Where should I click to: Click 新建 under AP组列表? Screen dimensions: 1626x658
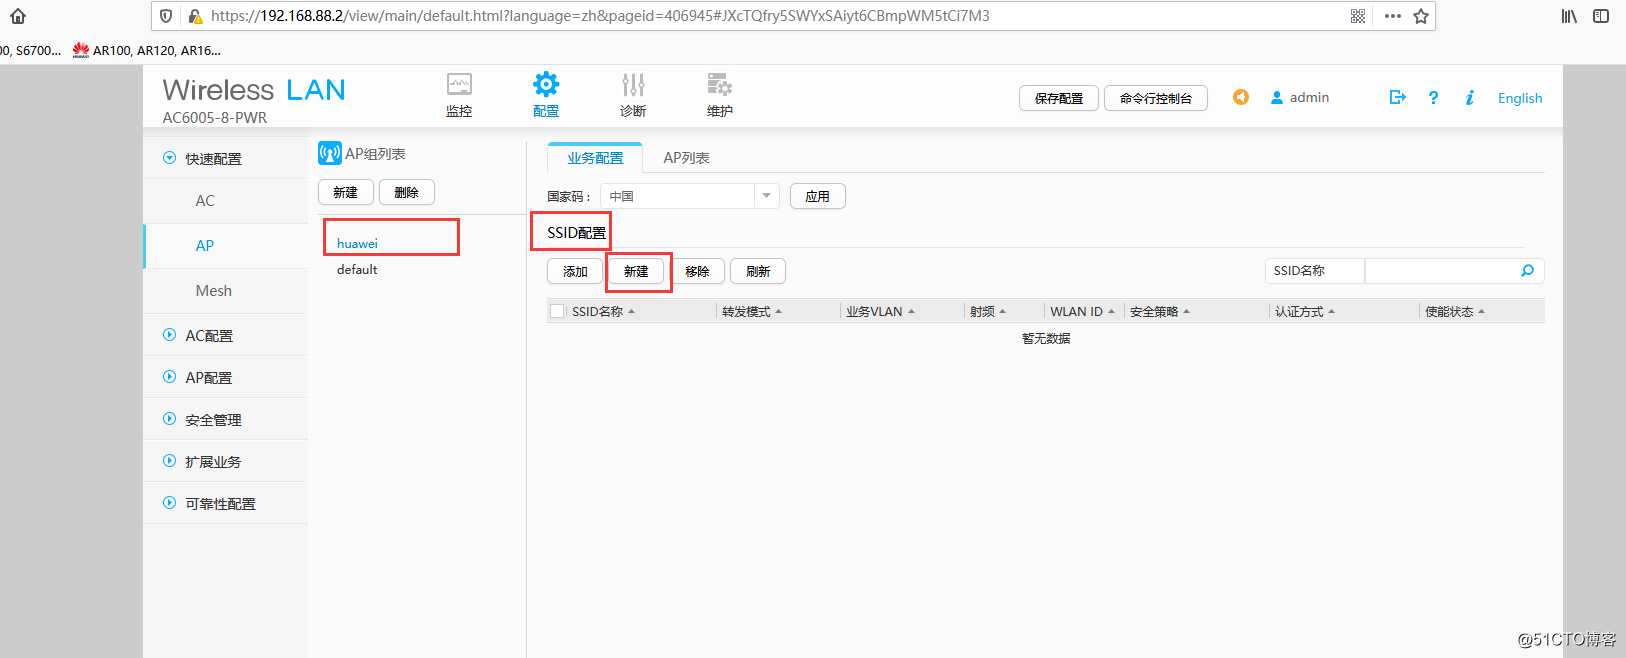345,192
